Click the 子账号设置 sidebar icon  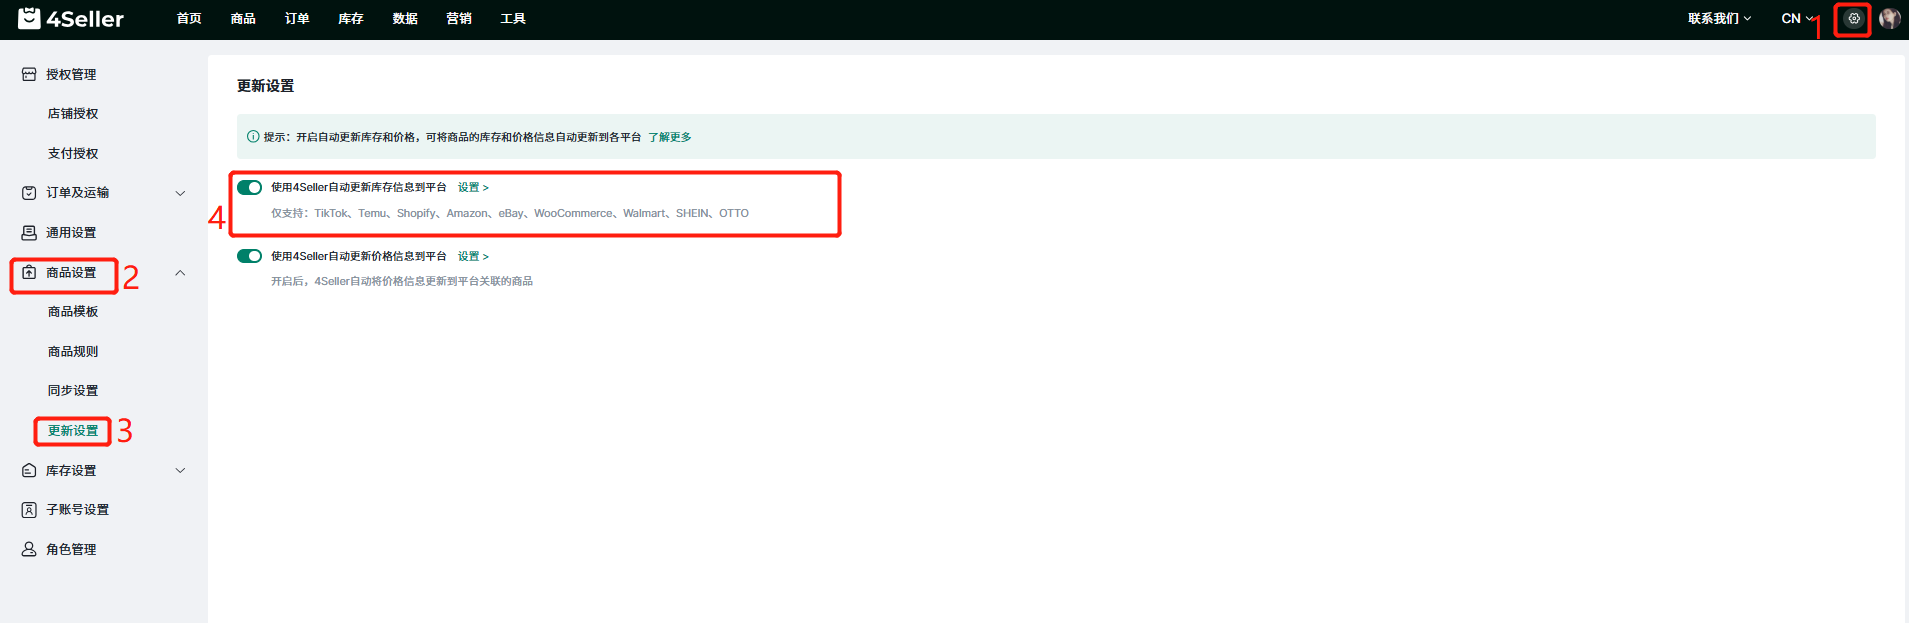29,510
